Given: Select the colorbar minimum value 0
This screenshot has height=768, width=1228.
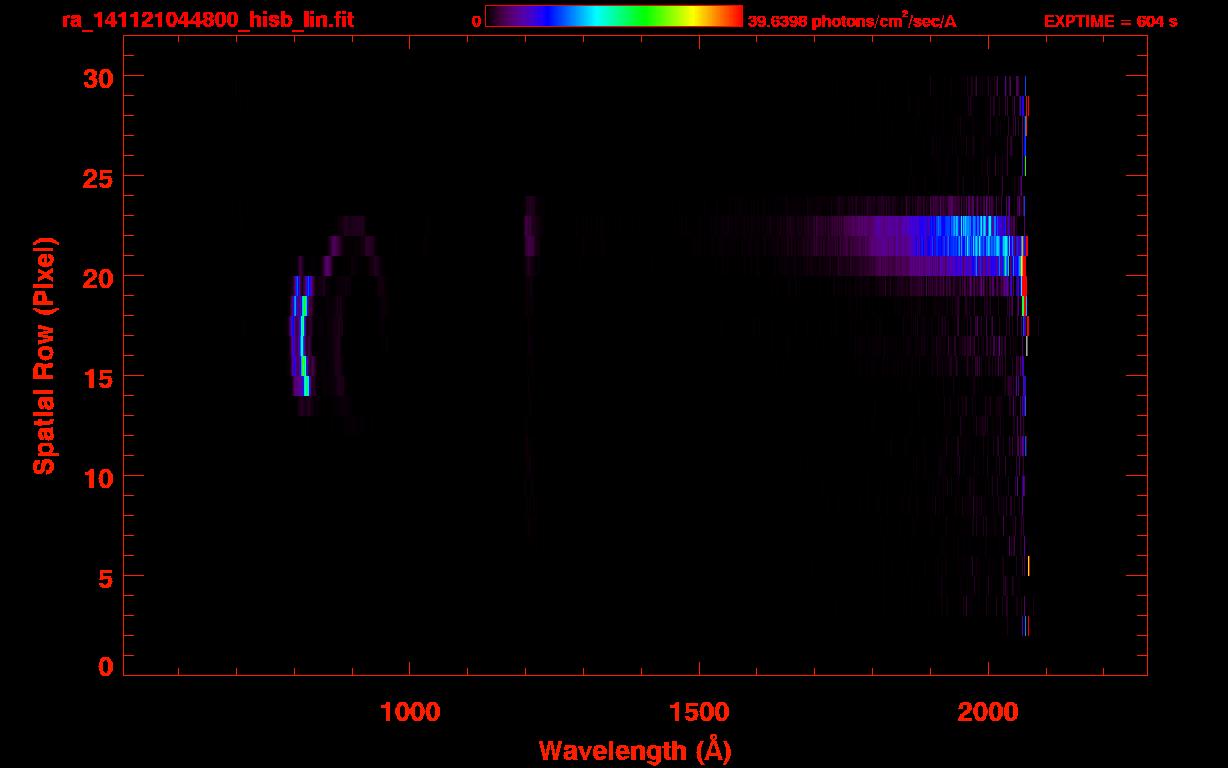Looking at the screenshot, I should point(476,21).
